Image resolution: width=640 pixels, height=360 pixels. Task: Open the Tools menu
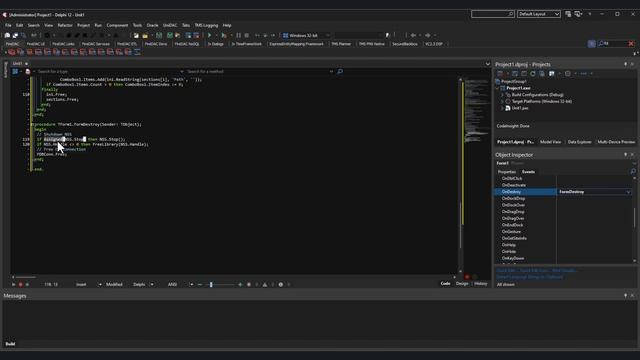137,25
